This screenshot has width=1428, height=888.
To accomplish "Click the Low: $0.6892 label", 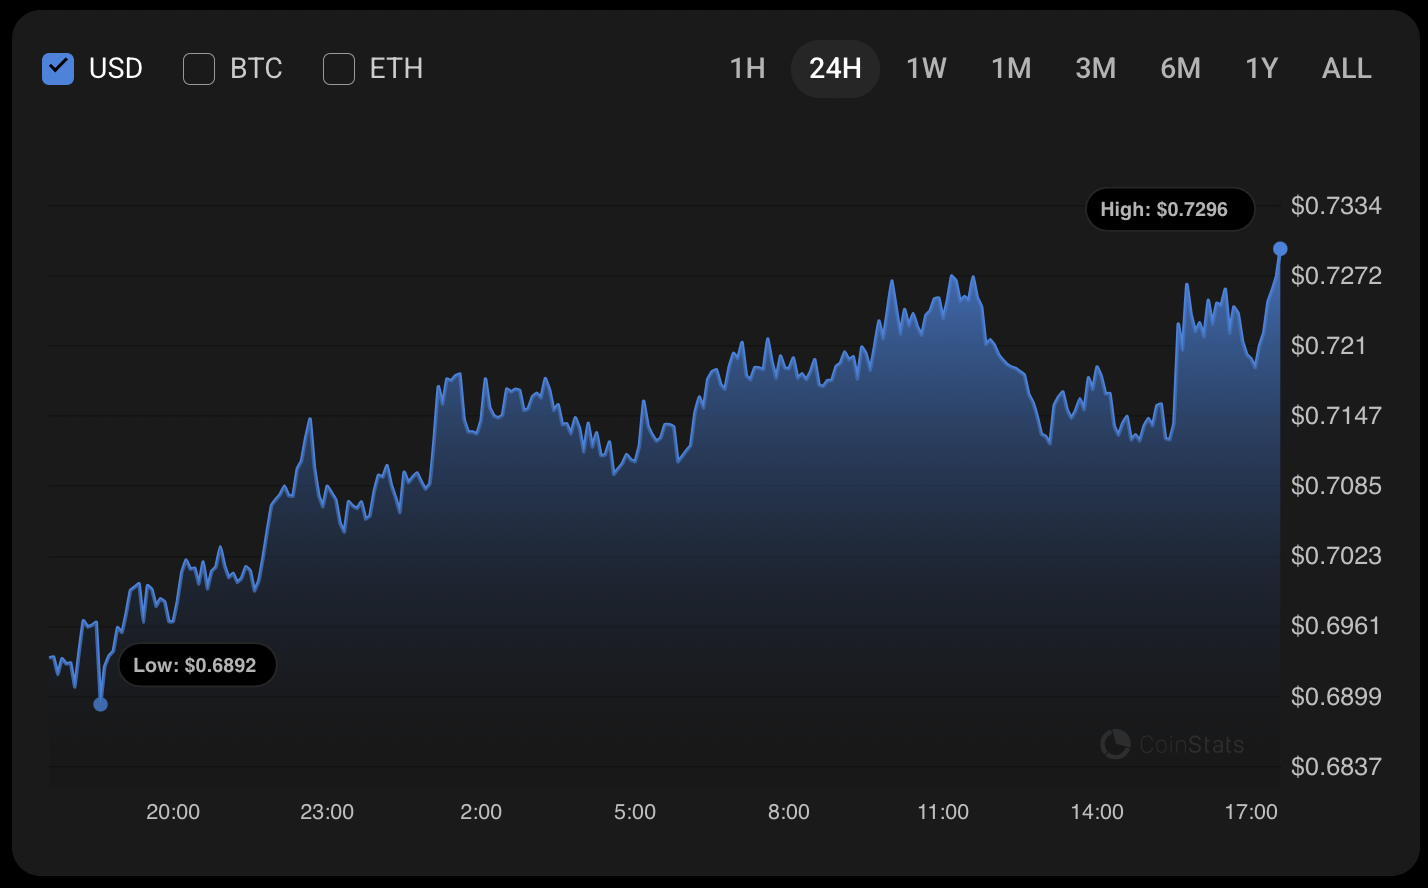I will (x=196, y=666).
